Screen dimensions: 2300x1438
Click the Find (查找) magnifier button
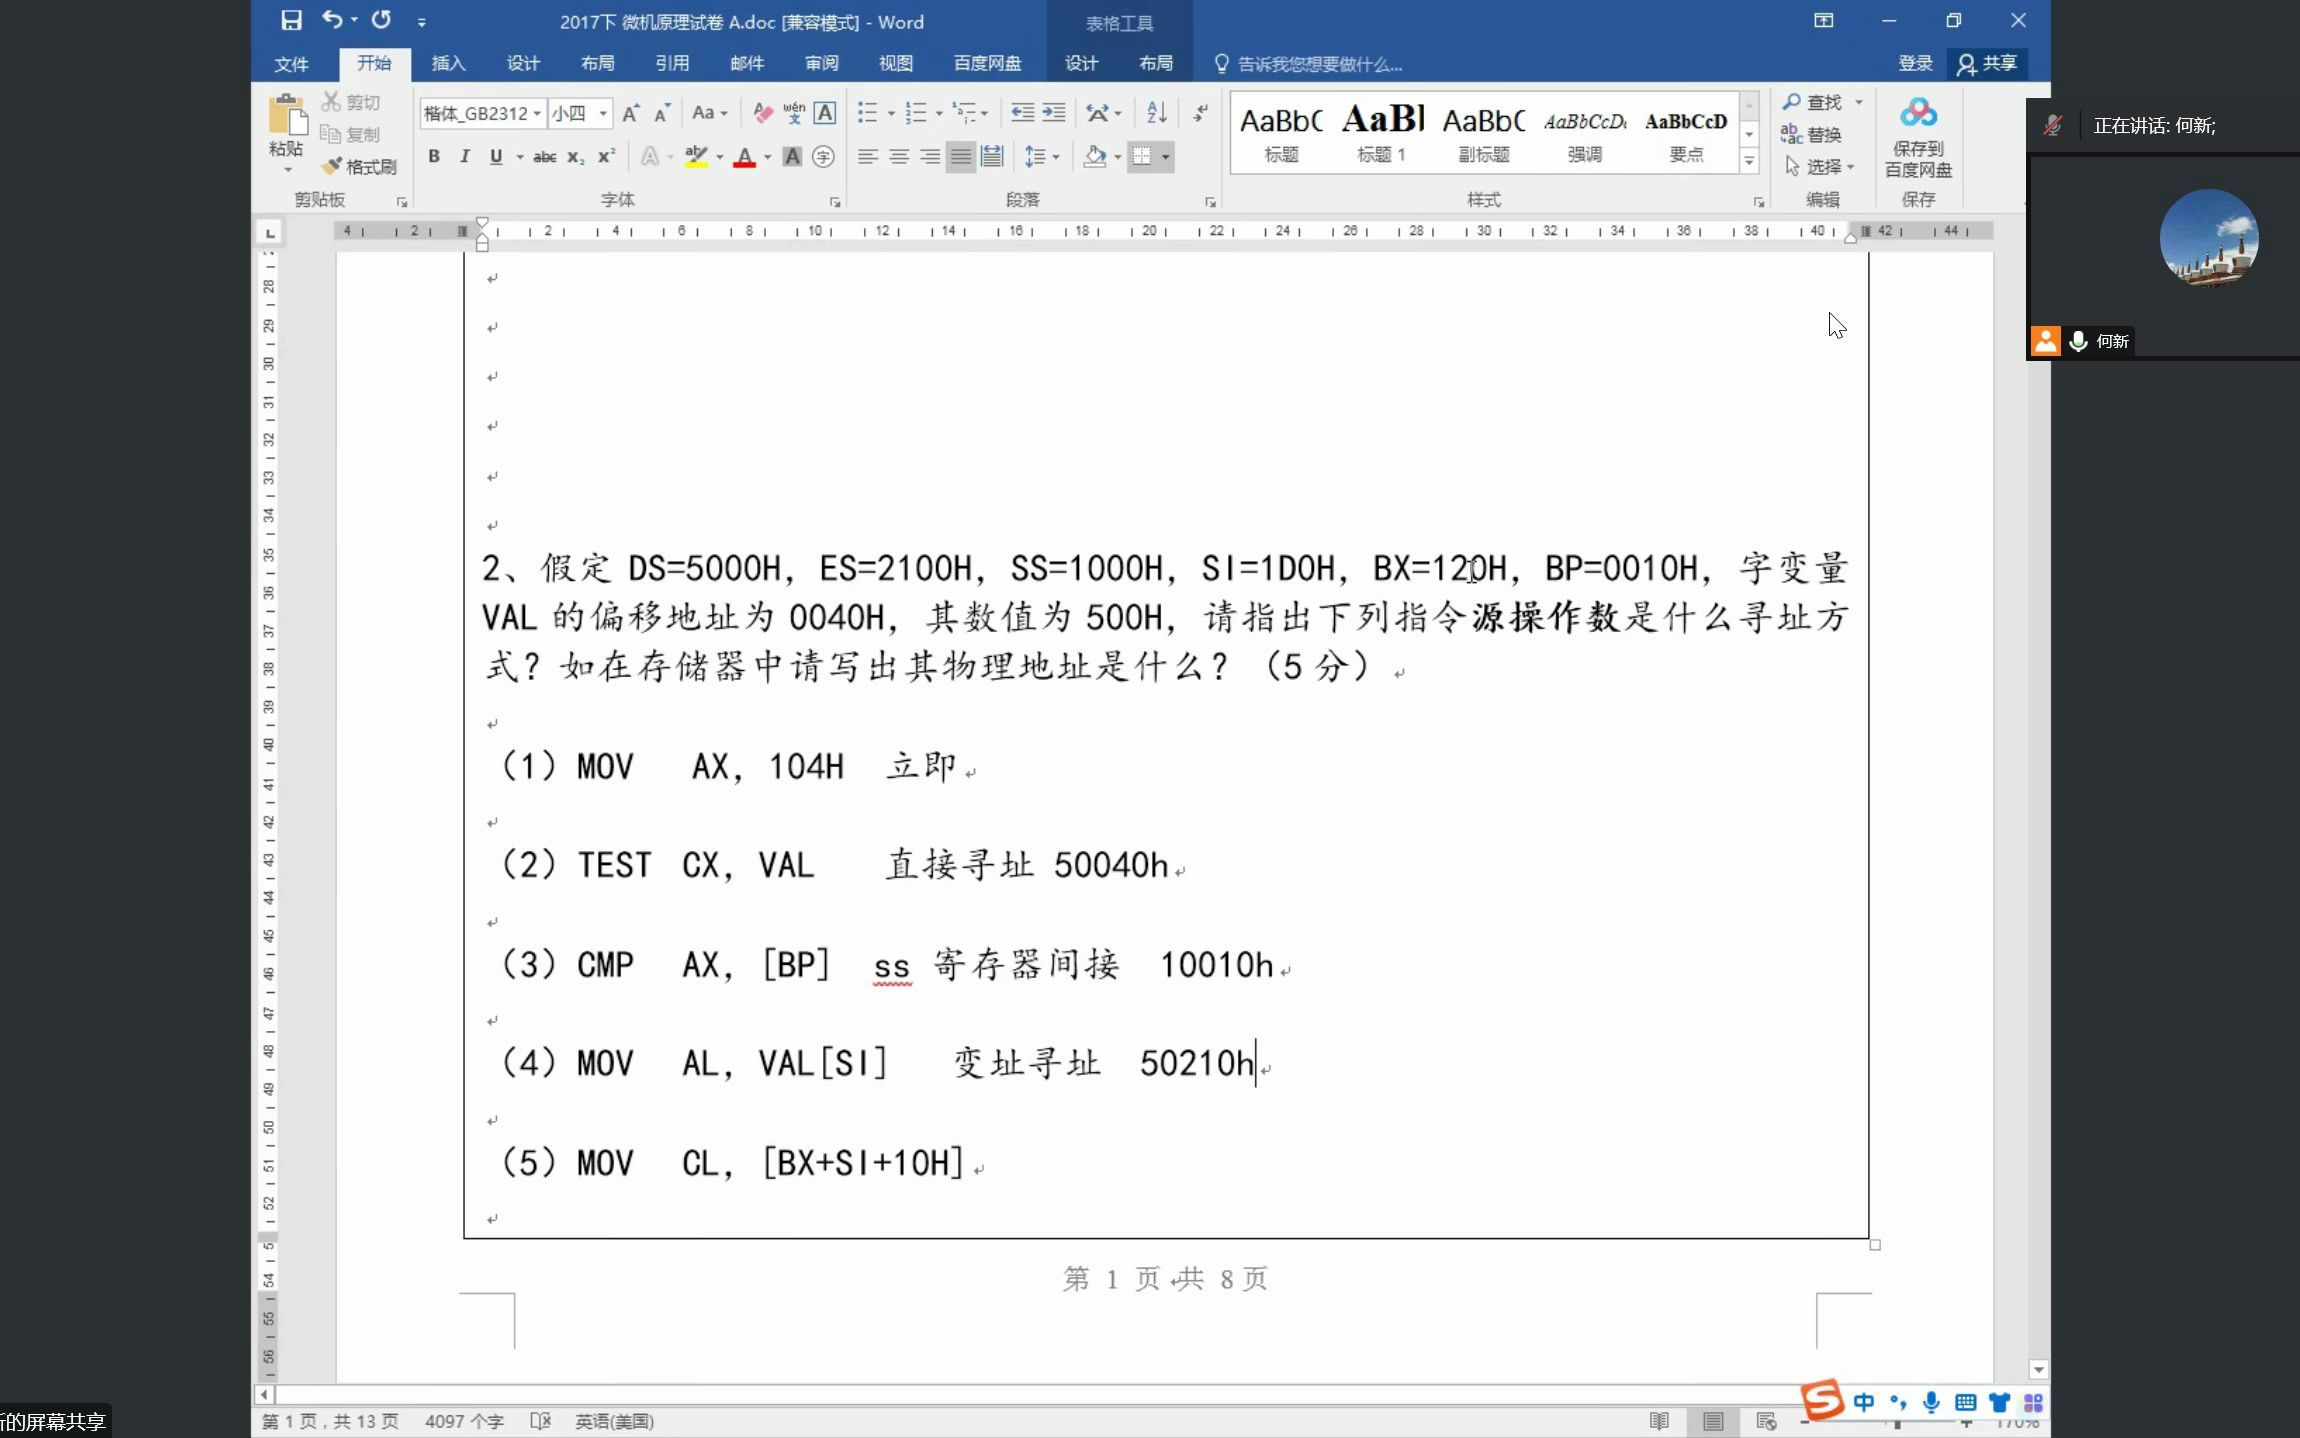1813,102
